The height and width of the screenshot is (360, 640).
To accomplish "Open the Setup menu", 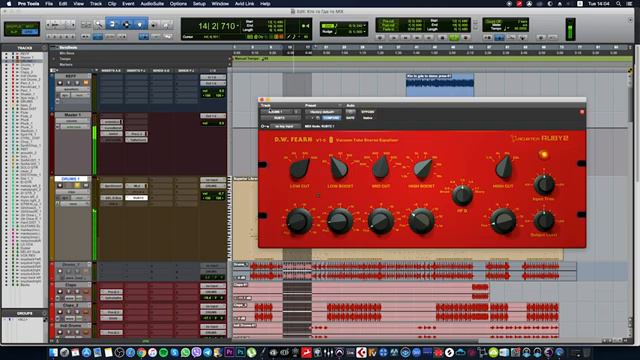I will (x=199, y=4).
